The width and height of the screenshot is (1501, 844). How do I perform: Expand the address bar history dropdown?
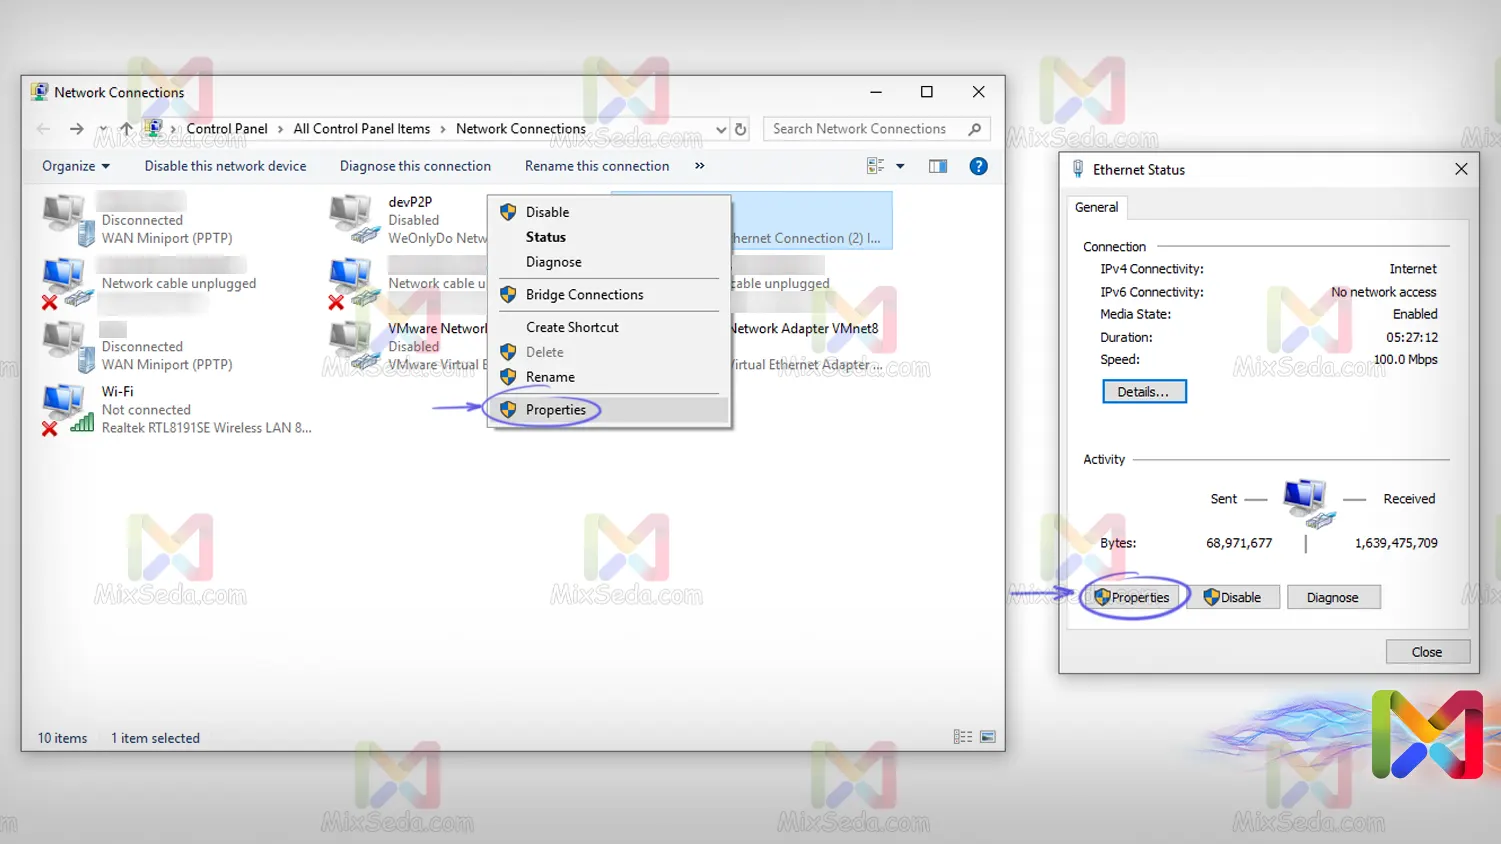[x=721, y=129]
